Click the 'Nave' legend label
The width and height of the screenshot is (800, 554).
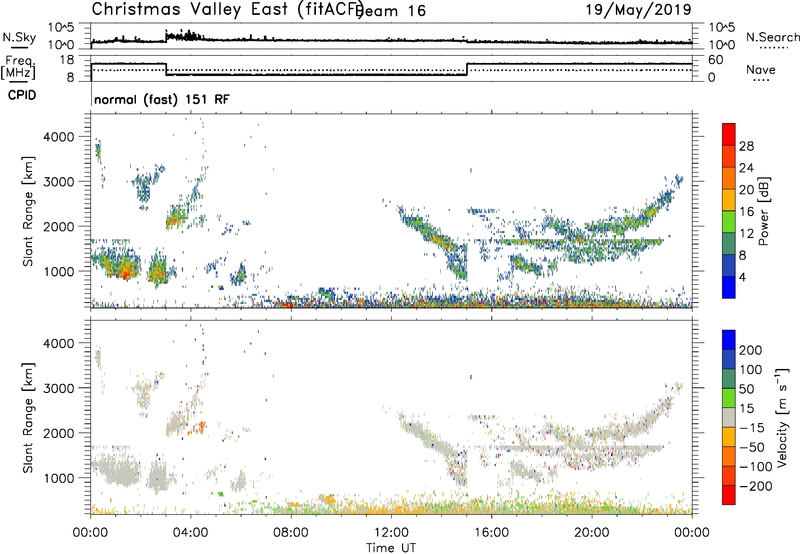click(761, 69)
